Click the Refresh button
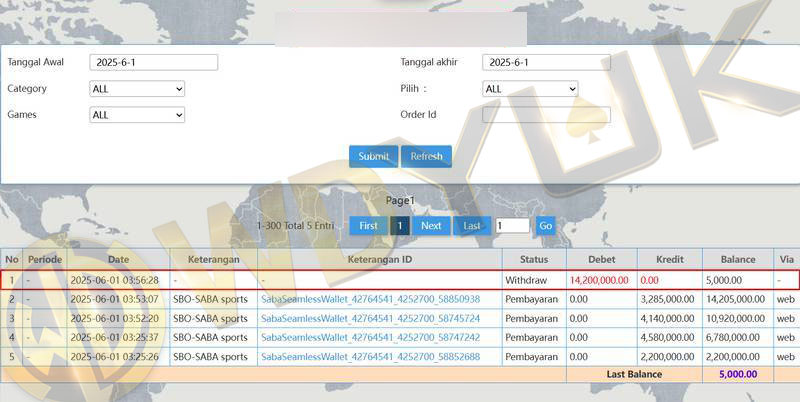800x402 pixels. [427, 157]
